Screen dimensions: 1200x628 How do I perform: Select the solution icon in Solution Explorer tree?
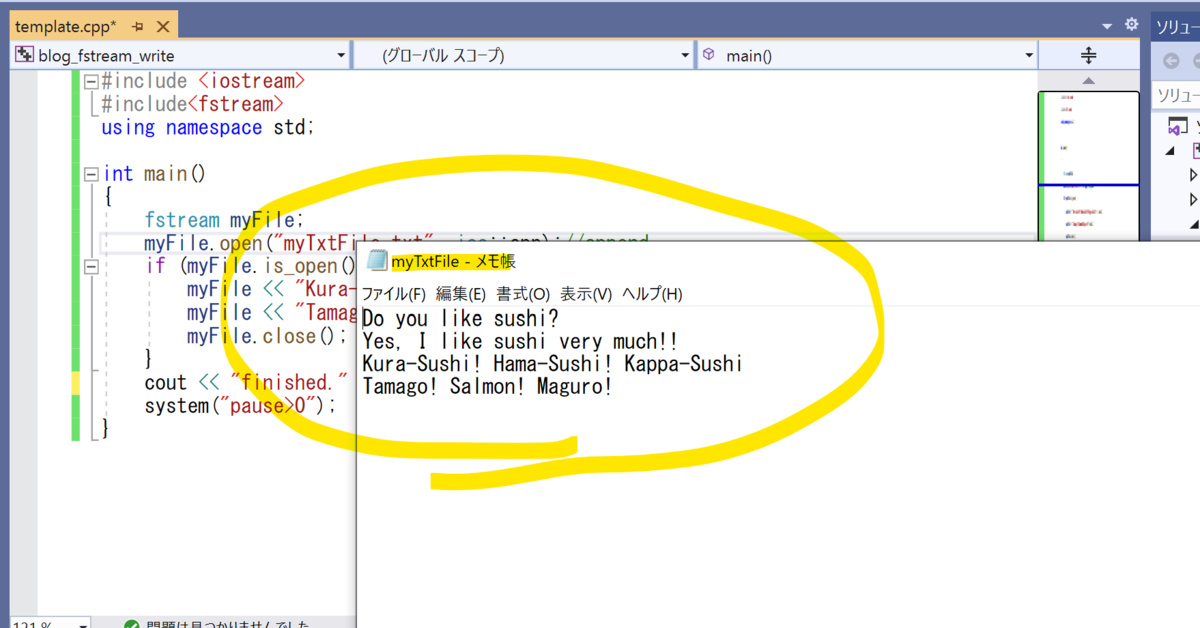click(x=1180, y=128)
